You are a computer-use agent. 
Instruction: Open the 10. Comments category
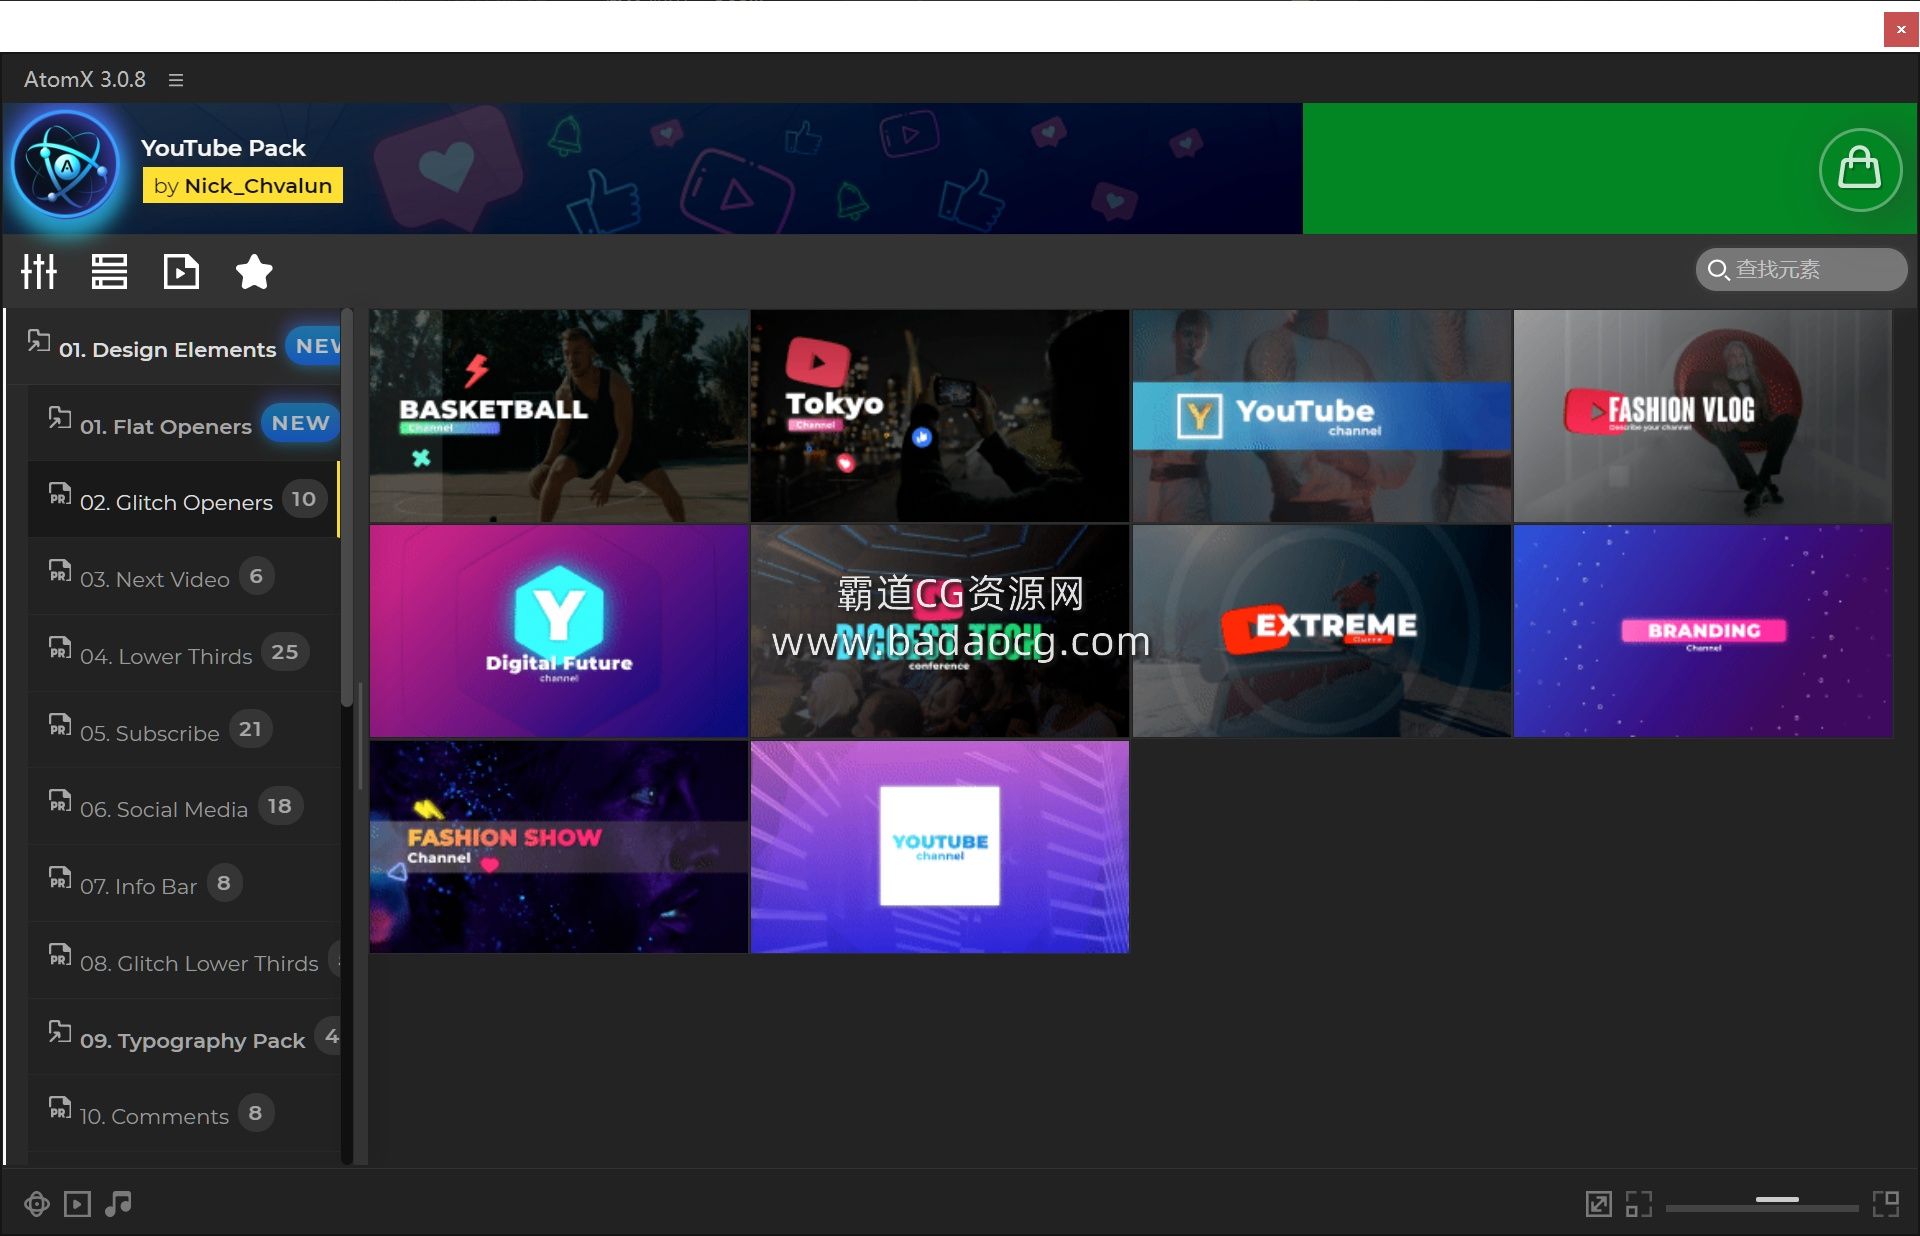184,1114
